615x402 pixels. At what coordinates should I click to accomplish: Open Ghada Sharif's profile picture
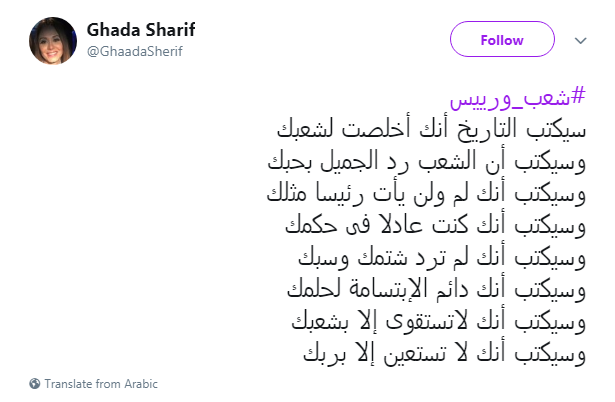(x=53, y=40)
